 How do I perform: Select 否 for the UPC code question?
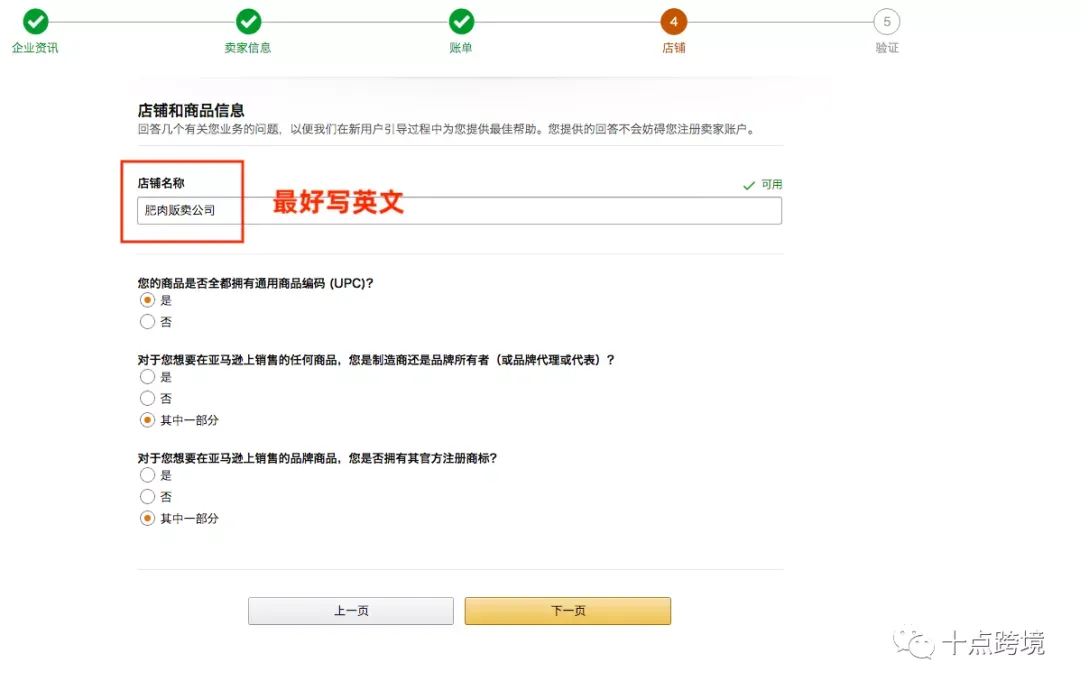point(148,322)
